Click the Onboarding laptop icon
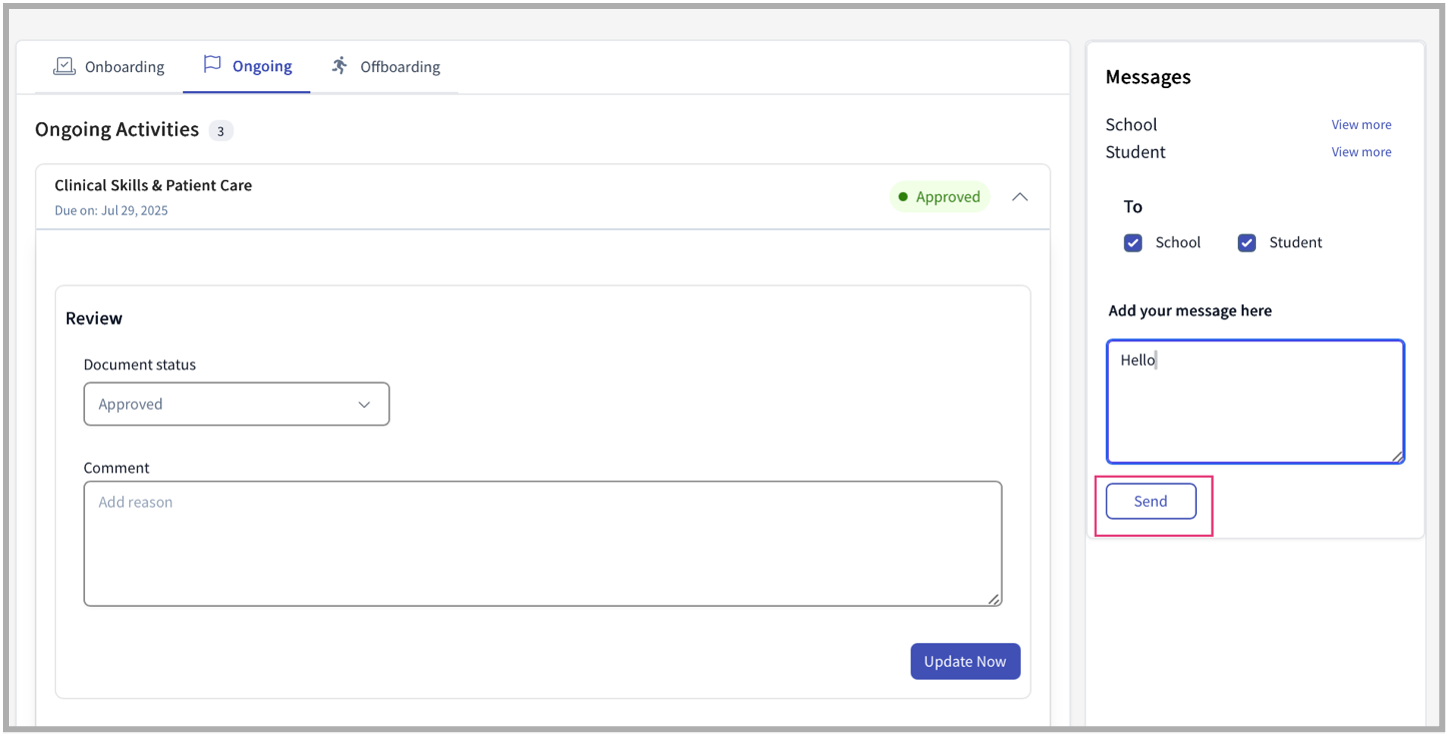 pos(64,66)
